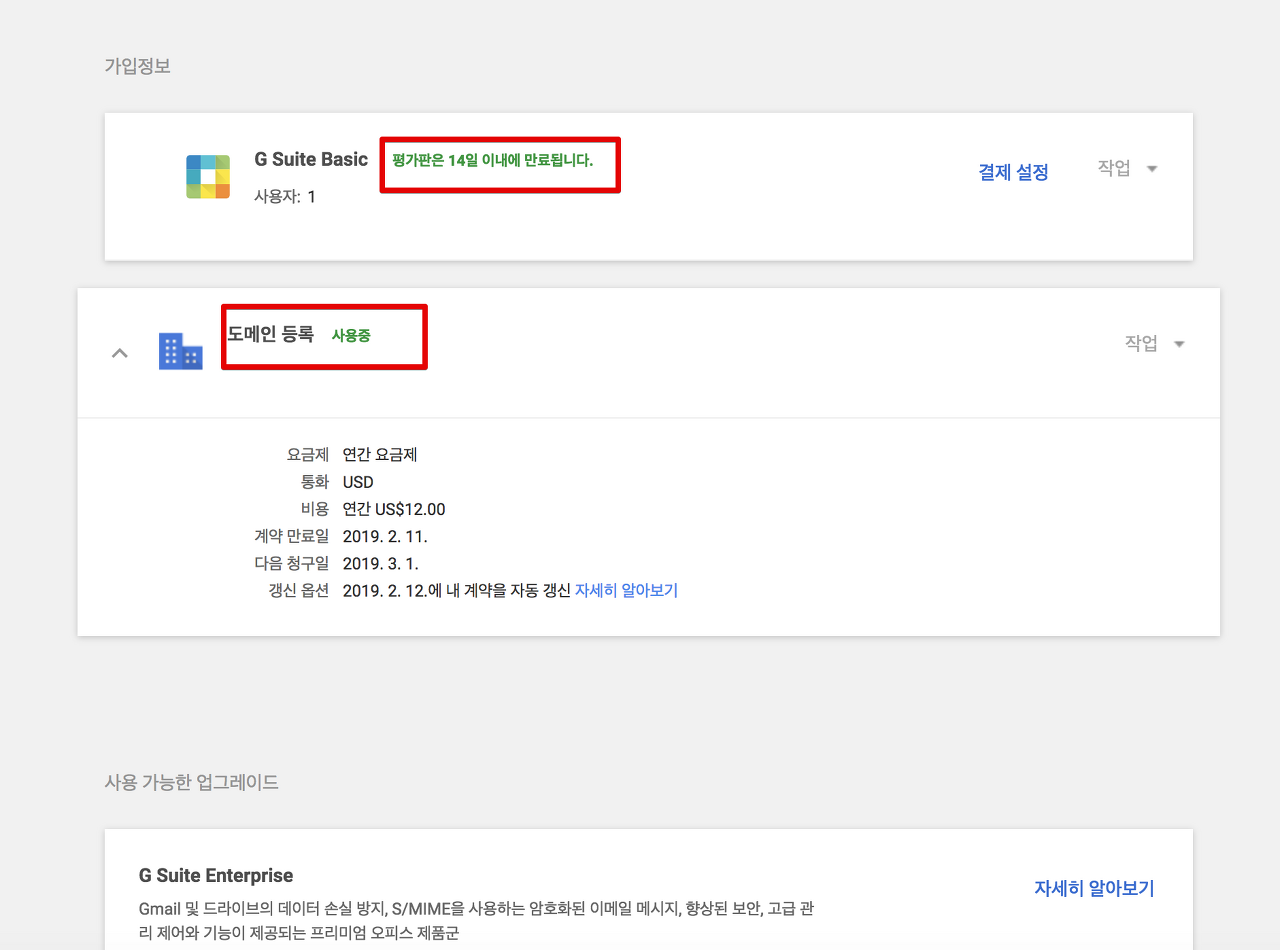Viewport: 1280px width, 950px height.
Task: Click the blue domain registration building icon
Action: pos(180,351)
